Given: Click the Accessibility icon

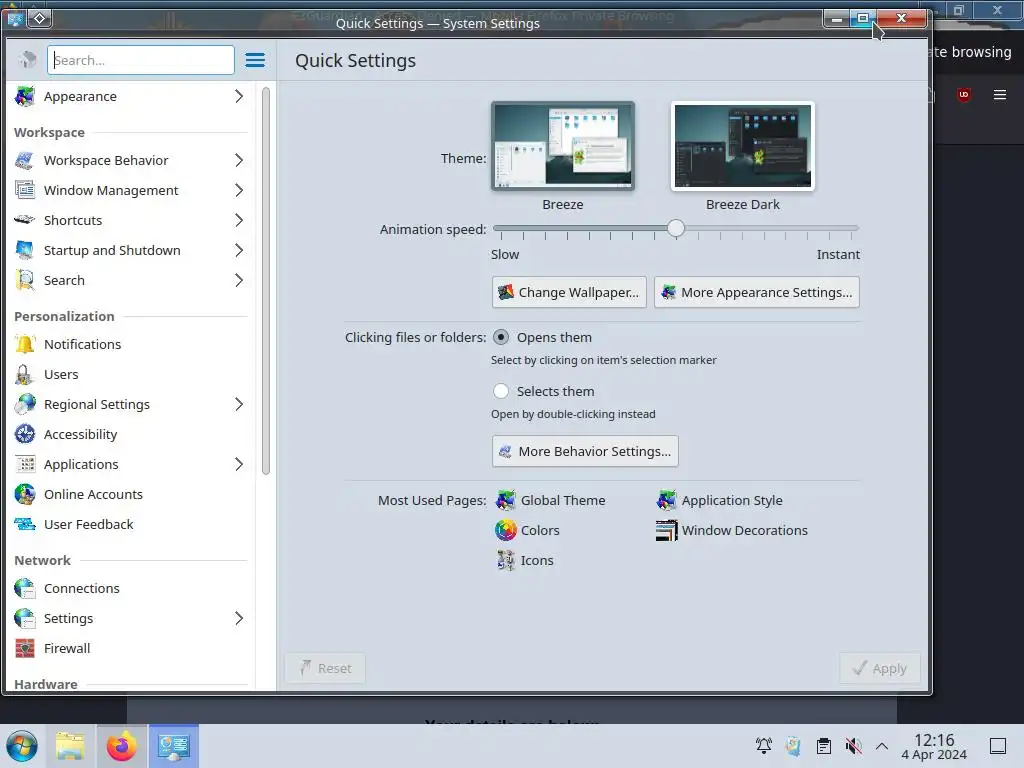Looking at the screenshot, I should click(25, 434).
